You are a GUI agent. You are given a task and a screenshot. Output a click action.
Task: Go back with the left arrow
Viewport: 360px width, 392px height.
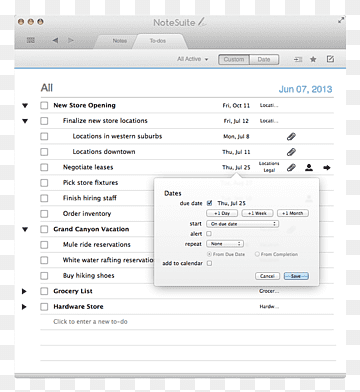click(55, 40)
